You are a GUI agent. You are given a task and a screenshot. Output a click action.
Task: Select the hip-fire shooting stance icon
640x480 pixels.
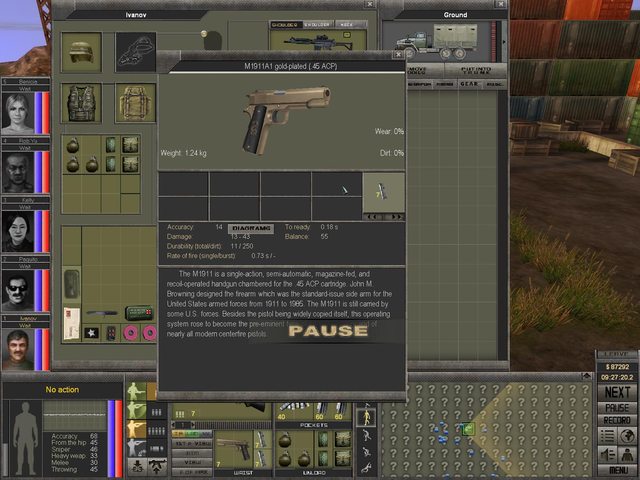[136, 392]
